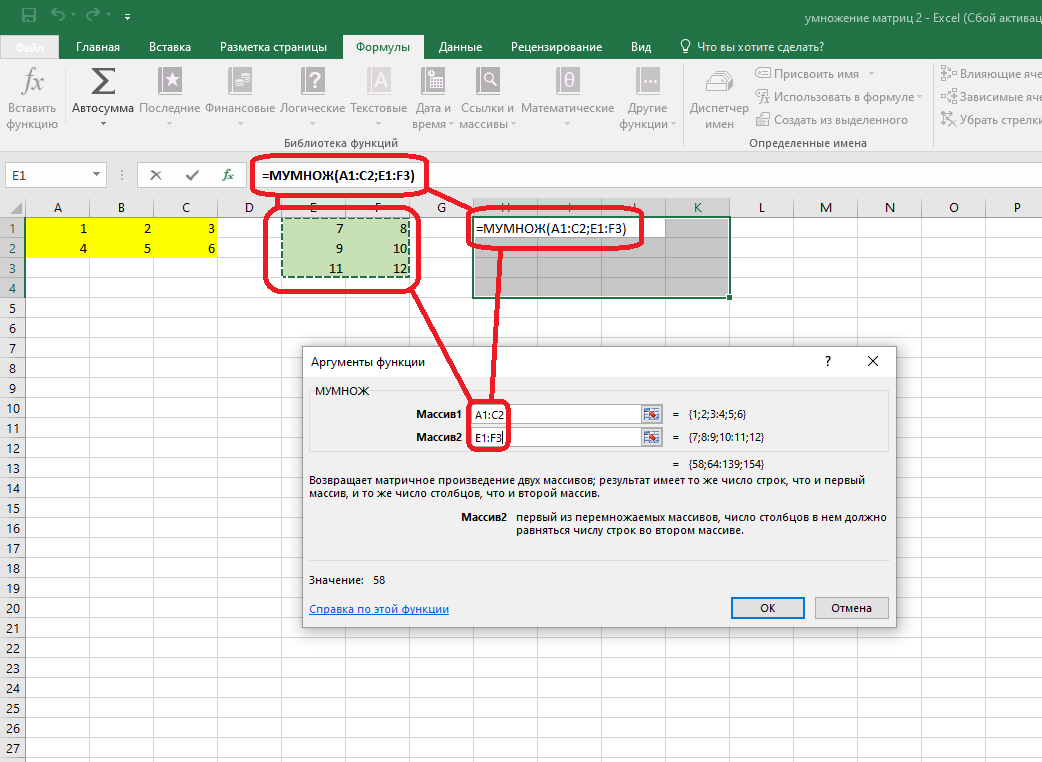Select cell A1 containing 1
This screenshot has width=1042, height=762.
57,229
